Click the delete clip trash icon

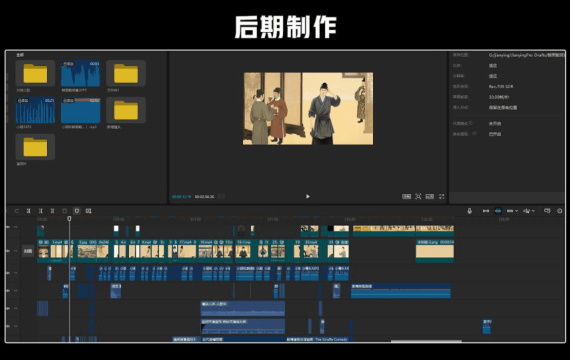pyautogui.click(x=64, y=211)
